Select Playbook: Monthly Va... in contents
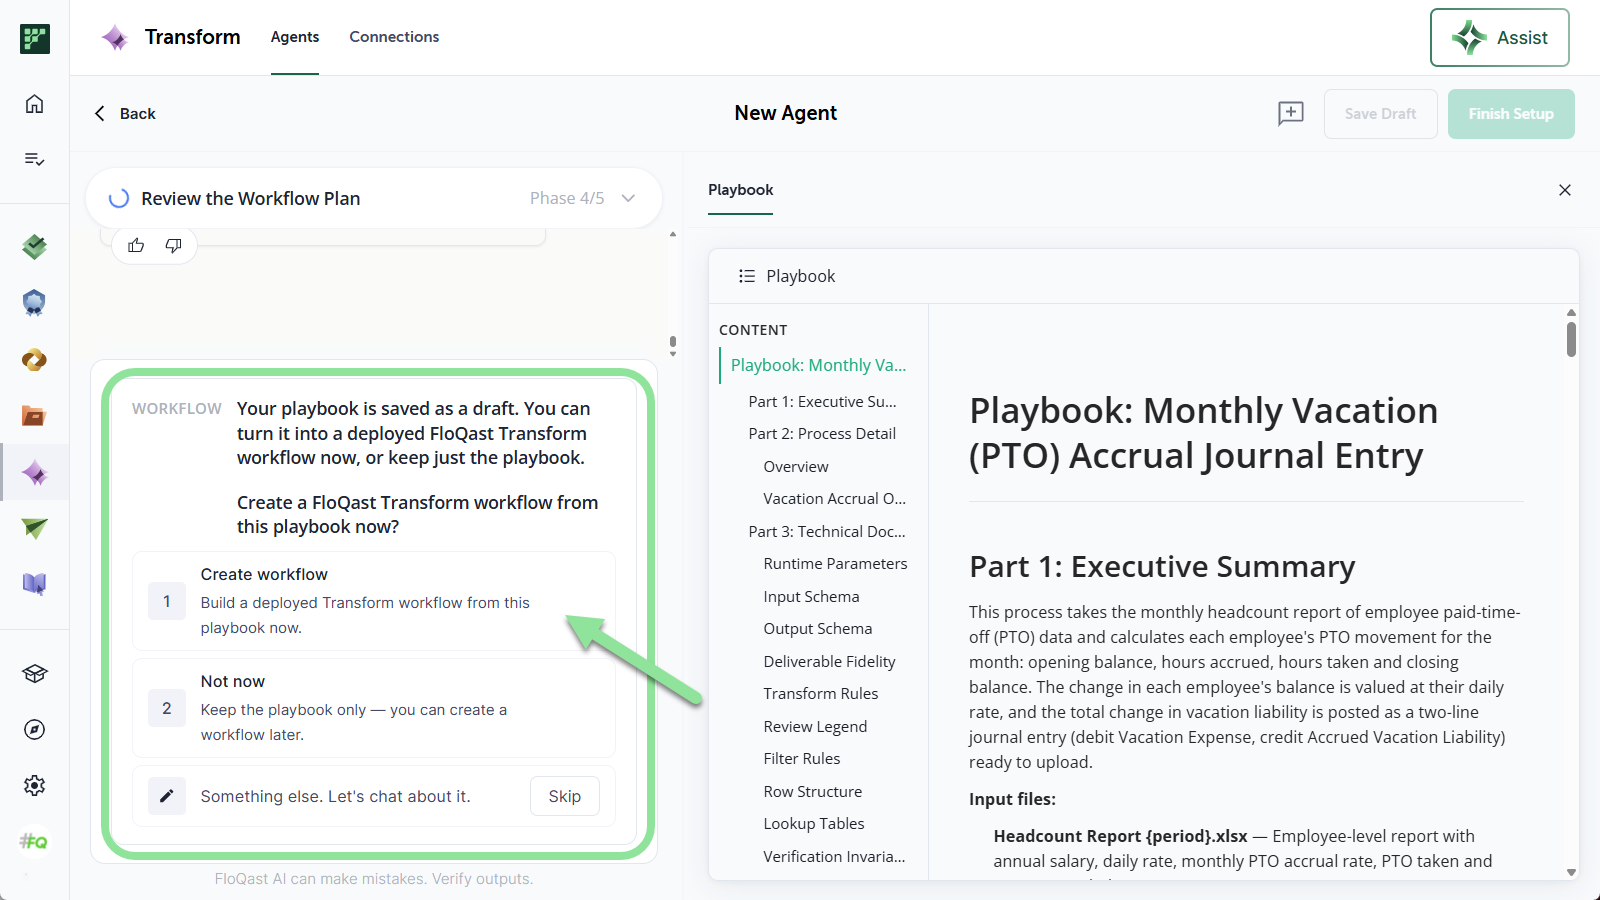This screenshot has width=1600, height=900. 818,365
